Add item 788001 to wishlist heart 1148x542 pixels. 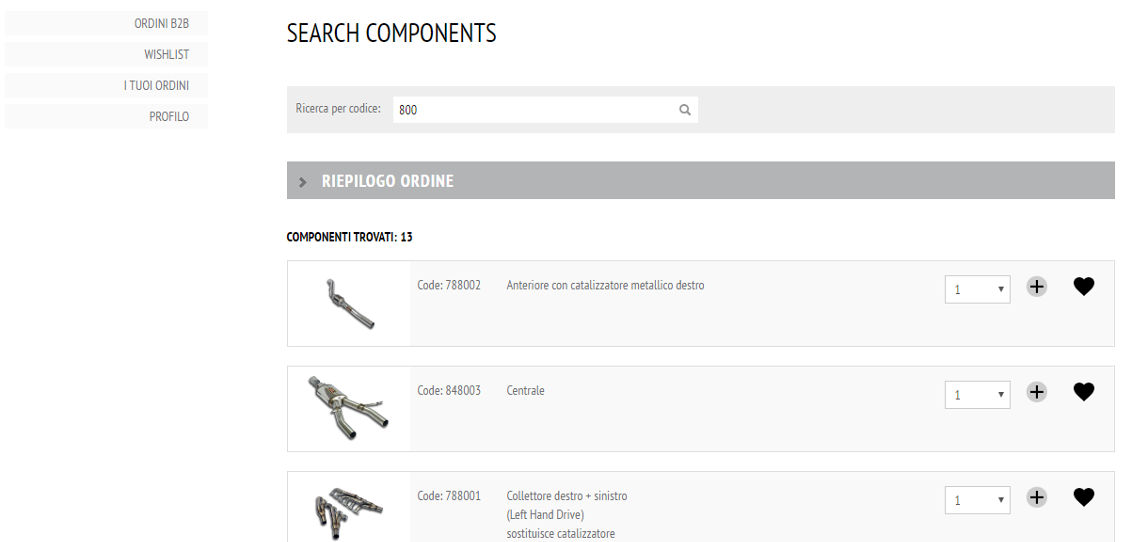[1084, 497]
